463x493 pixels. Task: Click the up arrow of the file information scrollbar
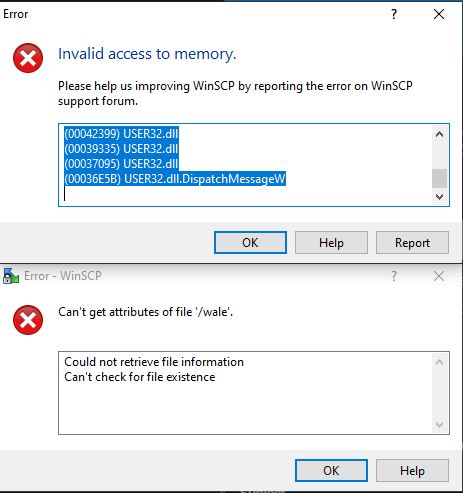click(x=439, y=362)
